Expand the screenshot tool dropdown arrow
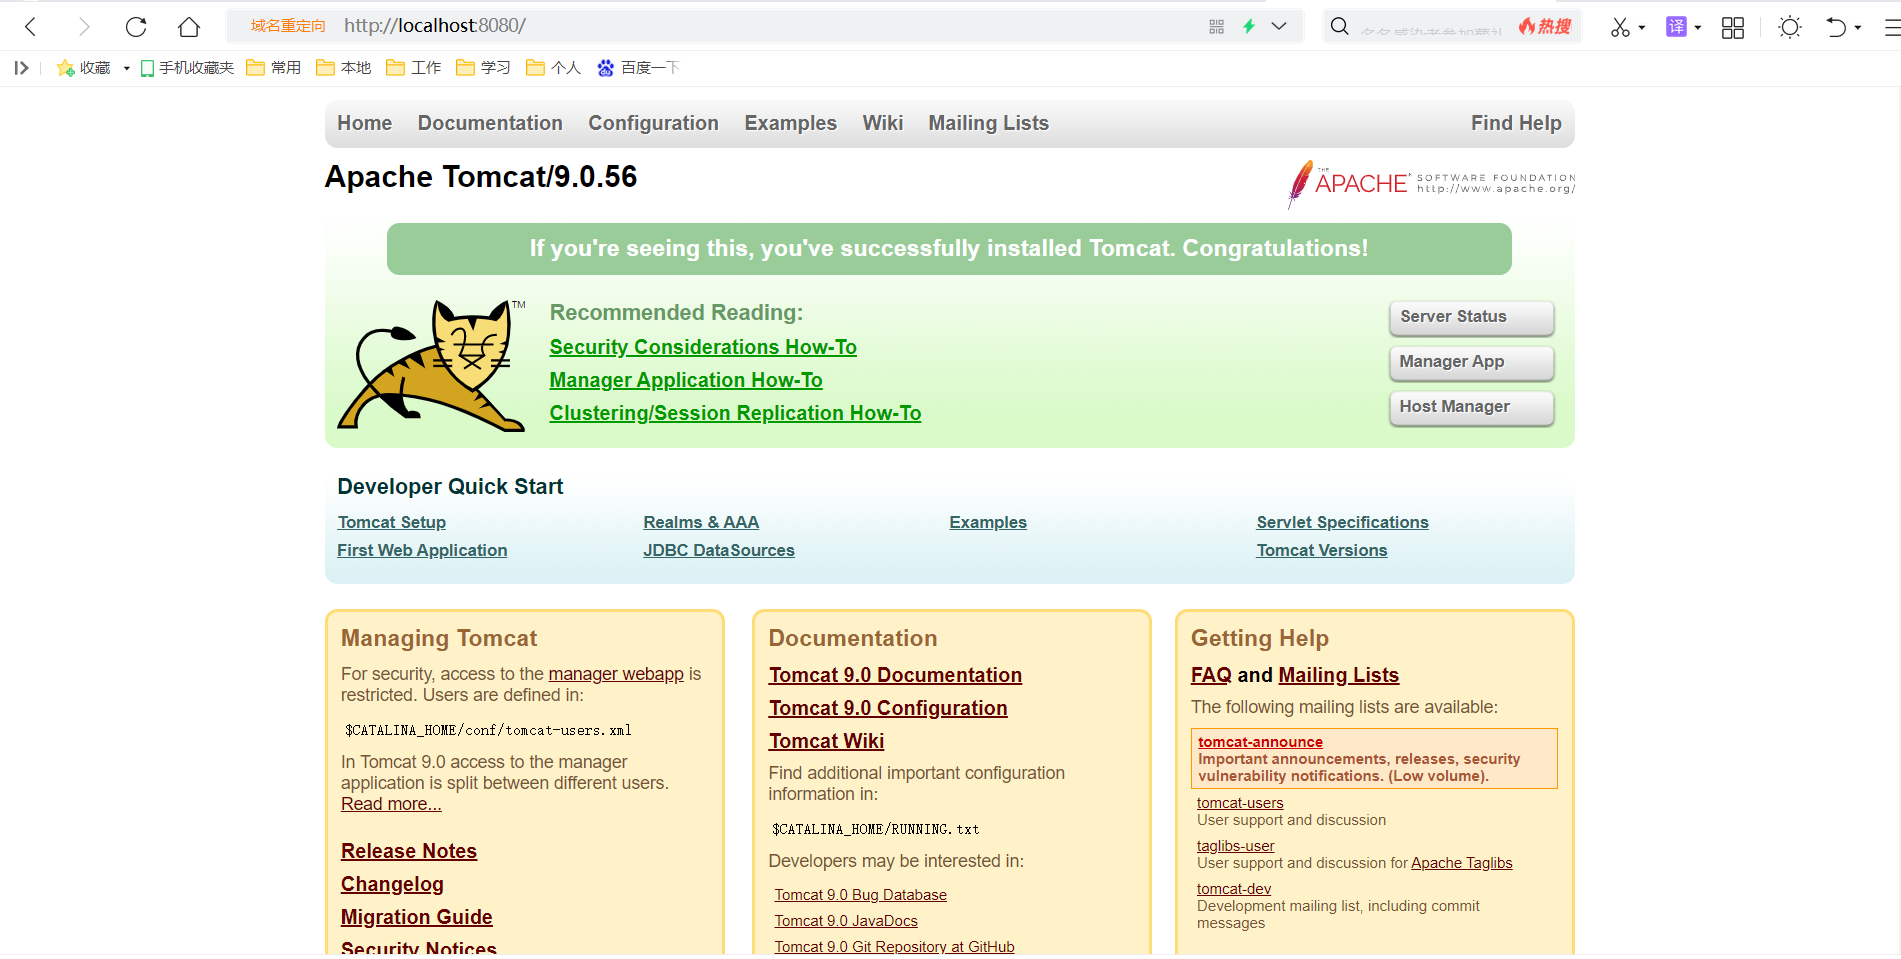This screenshot has height=959, width=1901. point(1642,28)
